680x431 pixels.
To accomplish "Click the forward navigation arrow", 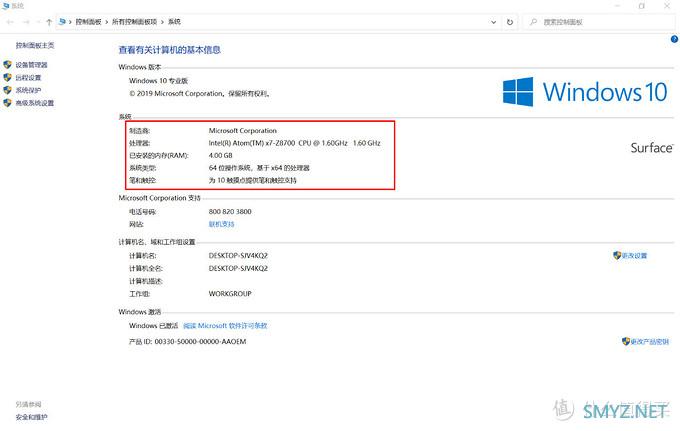I will point(26,22).
